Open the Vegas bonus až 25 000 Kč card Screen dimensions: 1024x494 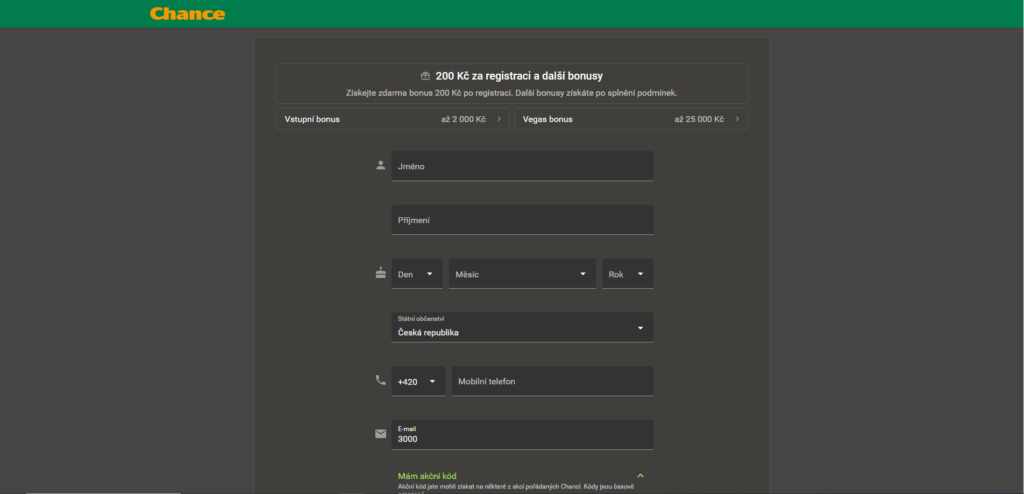pos(631,119)
